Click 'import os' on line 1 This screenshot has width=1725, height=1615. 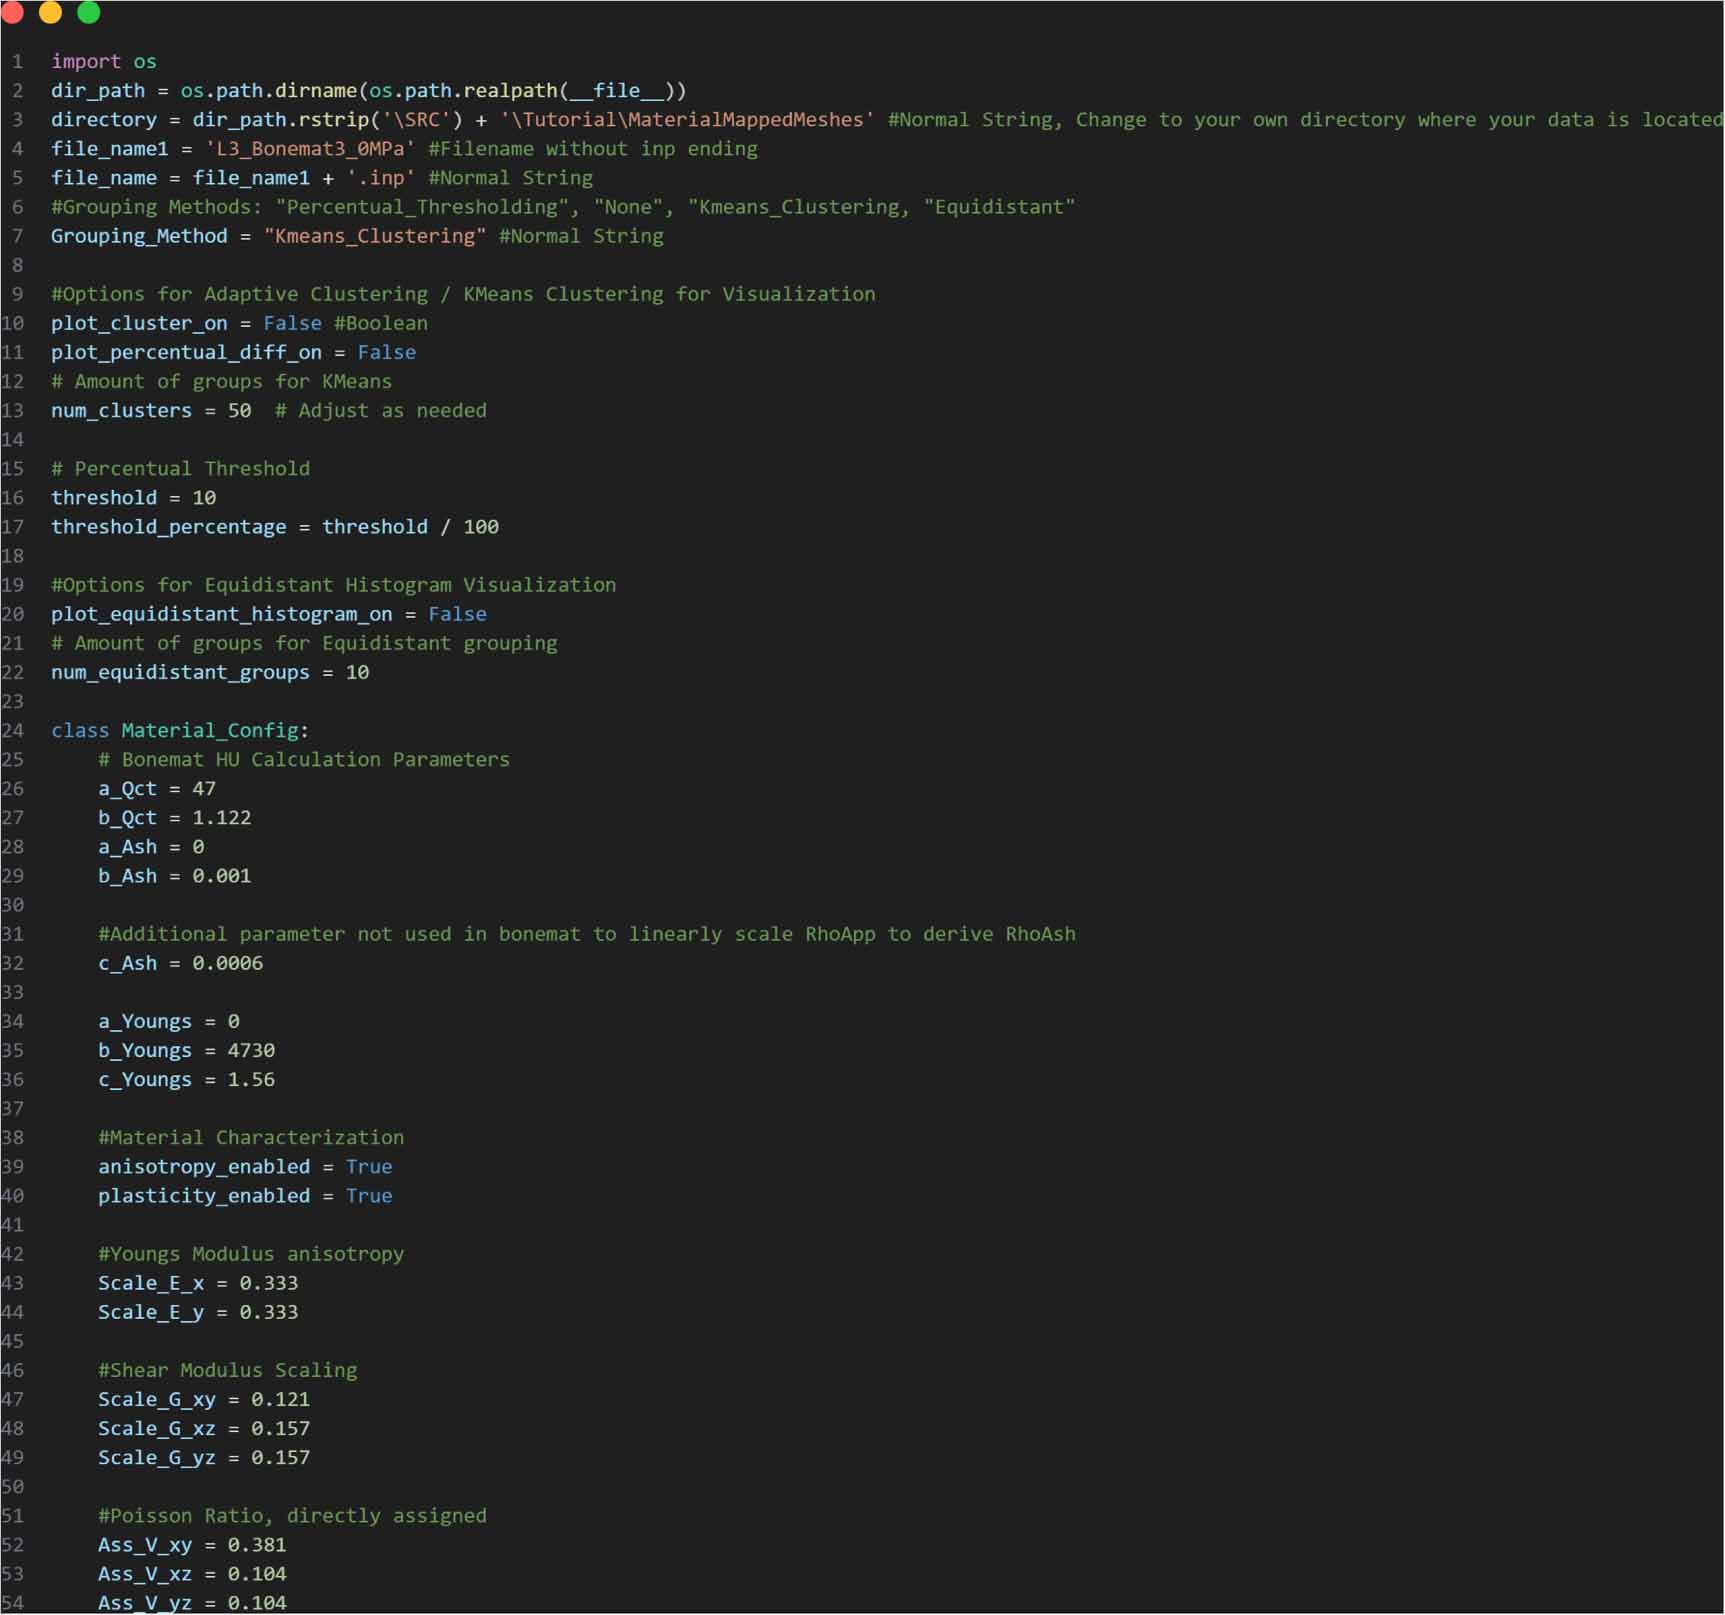(104, 61)
